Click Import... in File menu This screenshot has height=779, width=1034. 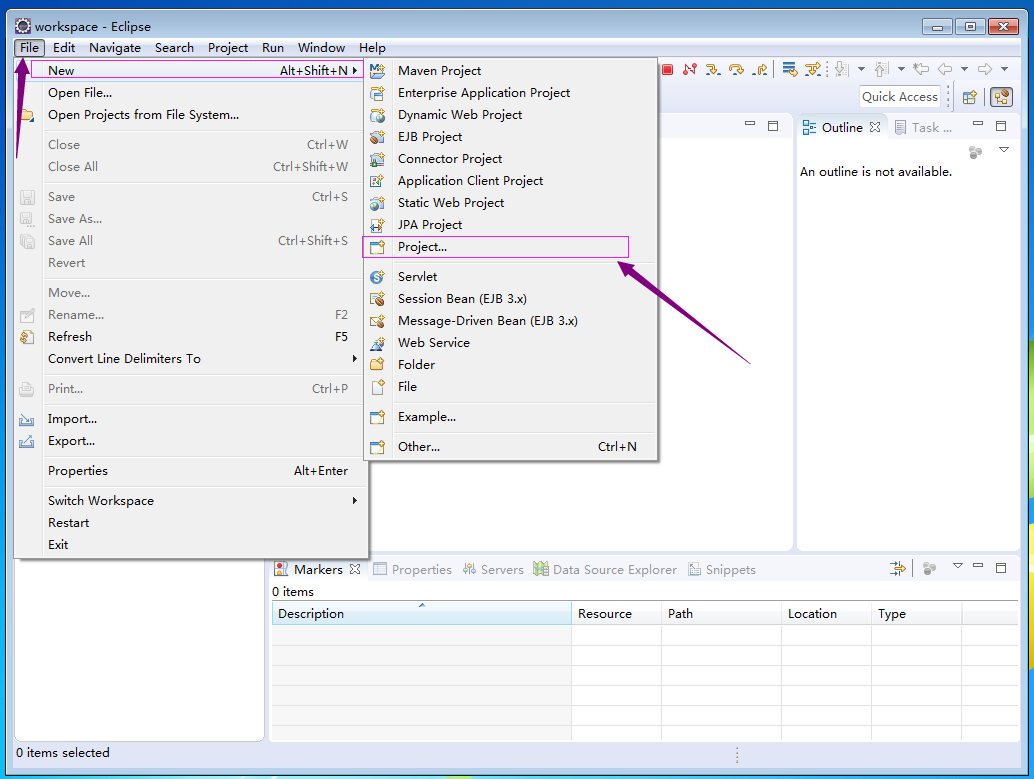pos(191,419)
